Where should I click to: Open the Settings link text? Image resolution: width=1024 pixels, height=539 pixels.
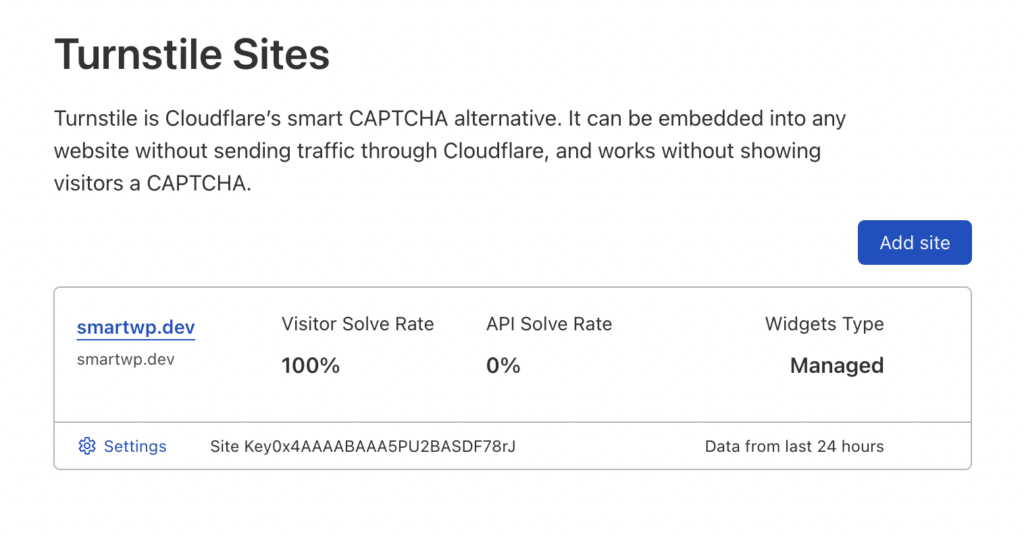pyautogui.click(x=135, y=446)
